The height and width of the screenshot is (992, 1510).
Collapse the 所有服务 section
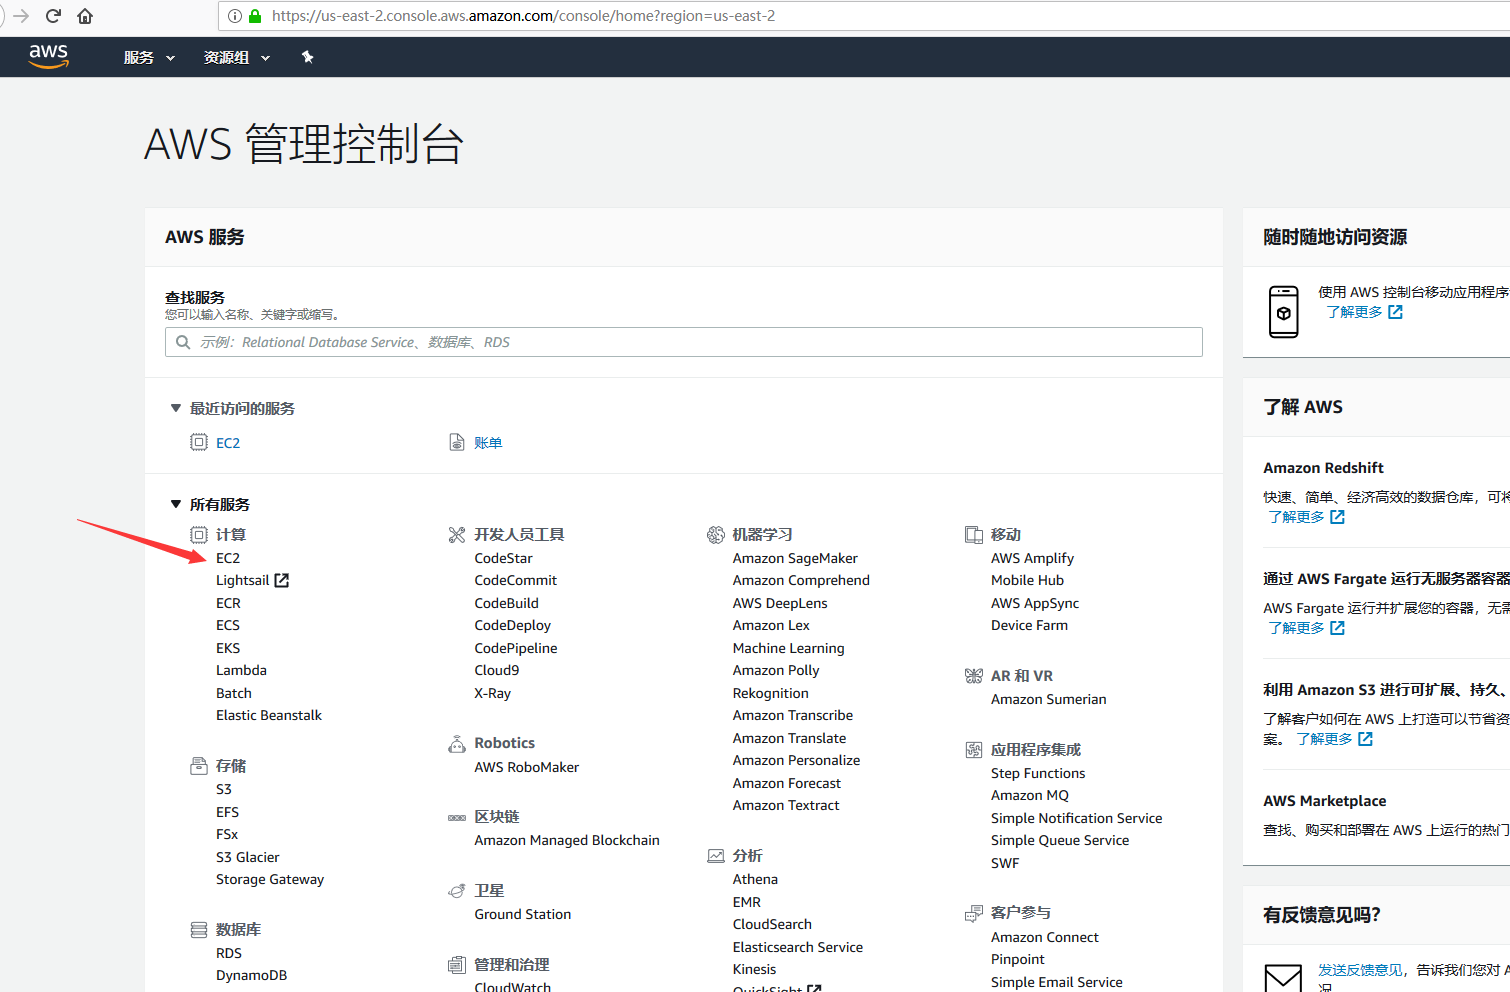point(176,504)
